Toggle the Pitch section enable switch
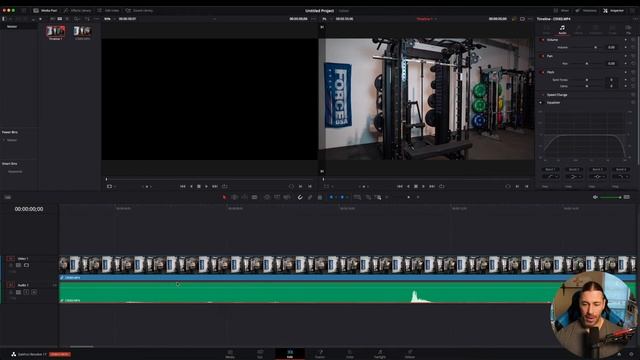 click(542, 72)
